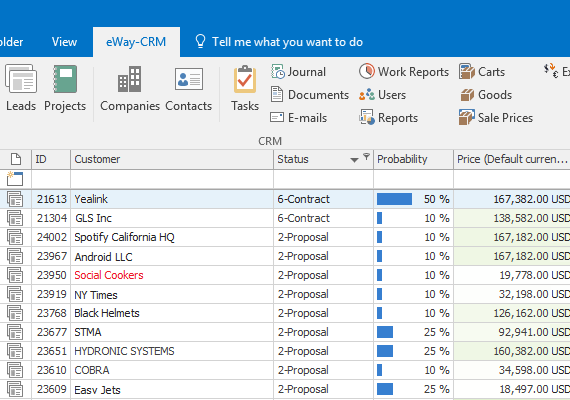Viewport: 570px width, 400px height.
Task: Click price 92,941.00 USD cell
Action: point(512,332)
